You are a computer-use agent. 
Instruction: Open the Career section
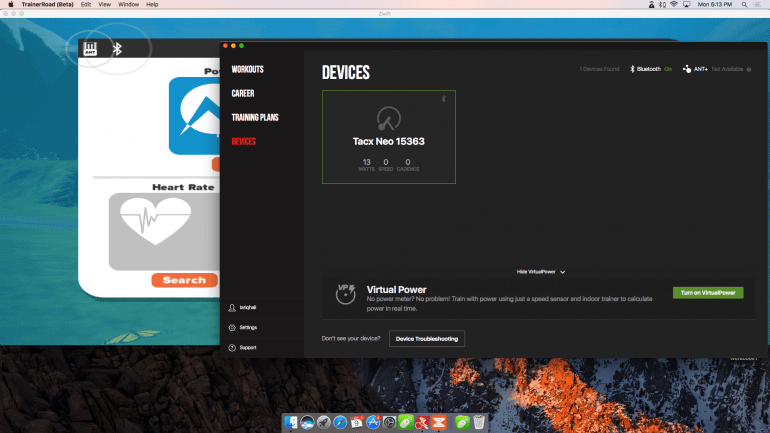pos(243,93)
